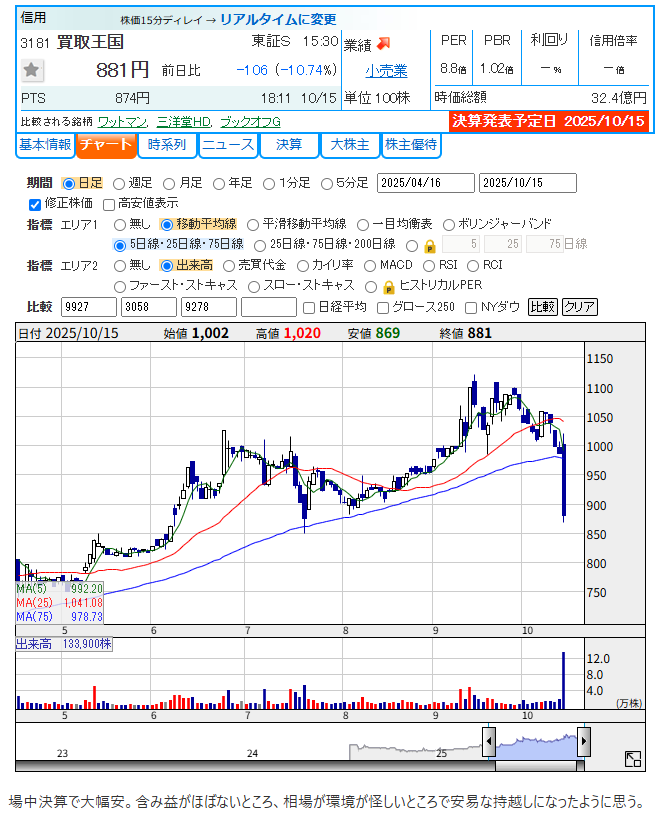Screen dimensions: 670x823
Task: Select 無し for indicator area 1
Action: (x=120, y=225)
